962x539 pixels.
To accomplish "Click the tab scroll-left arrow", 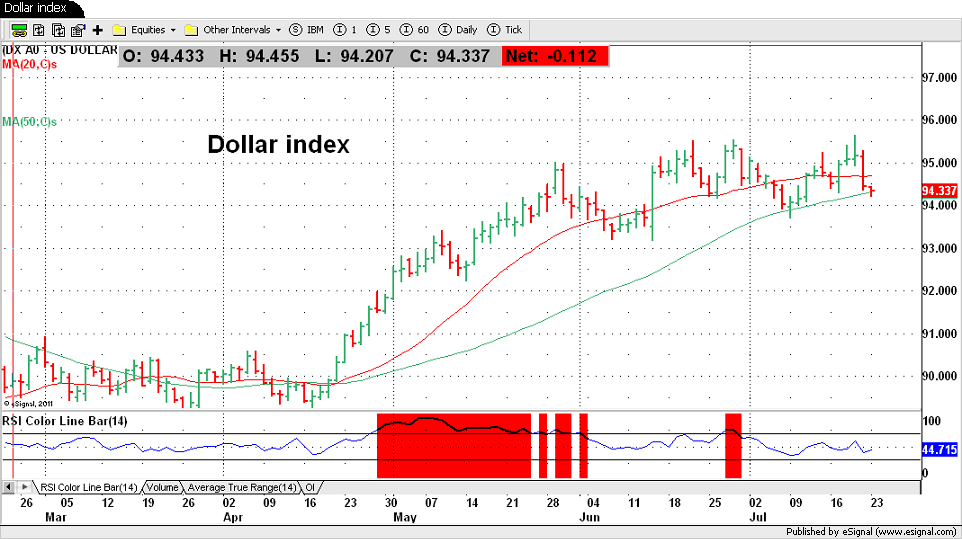I will click(9, 487).
